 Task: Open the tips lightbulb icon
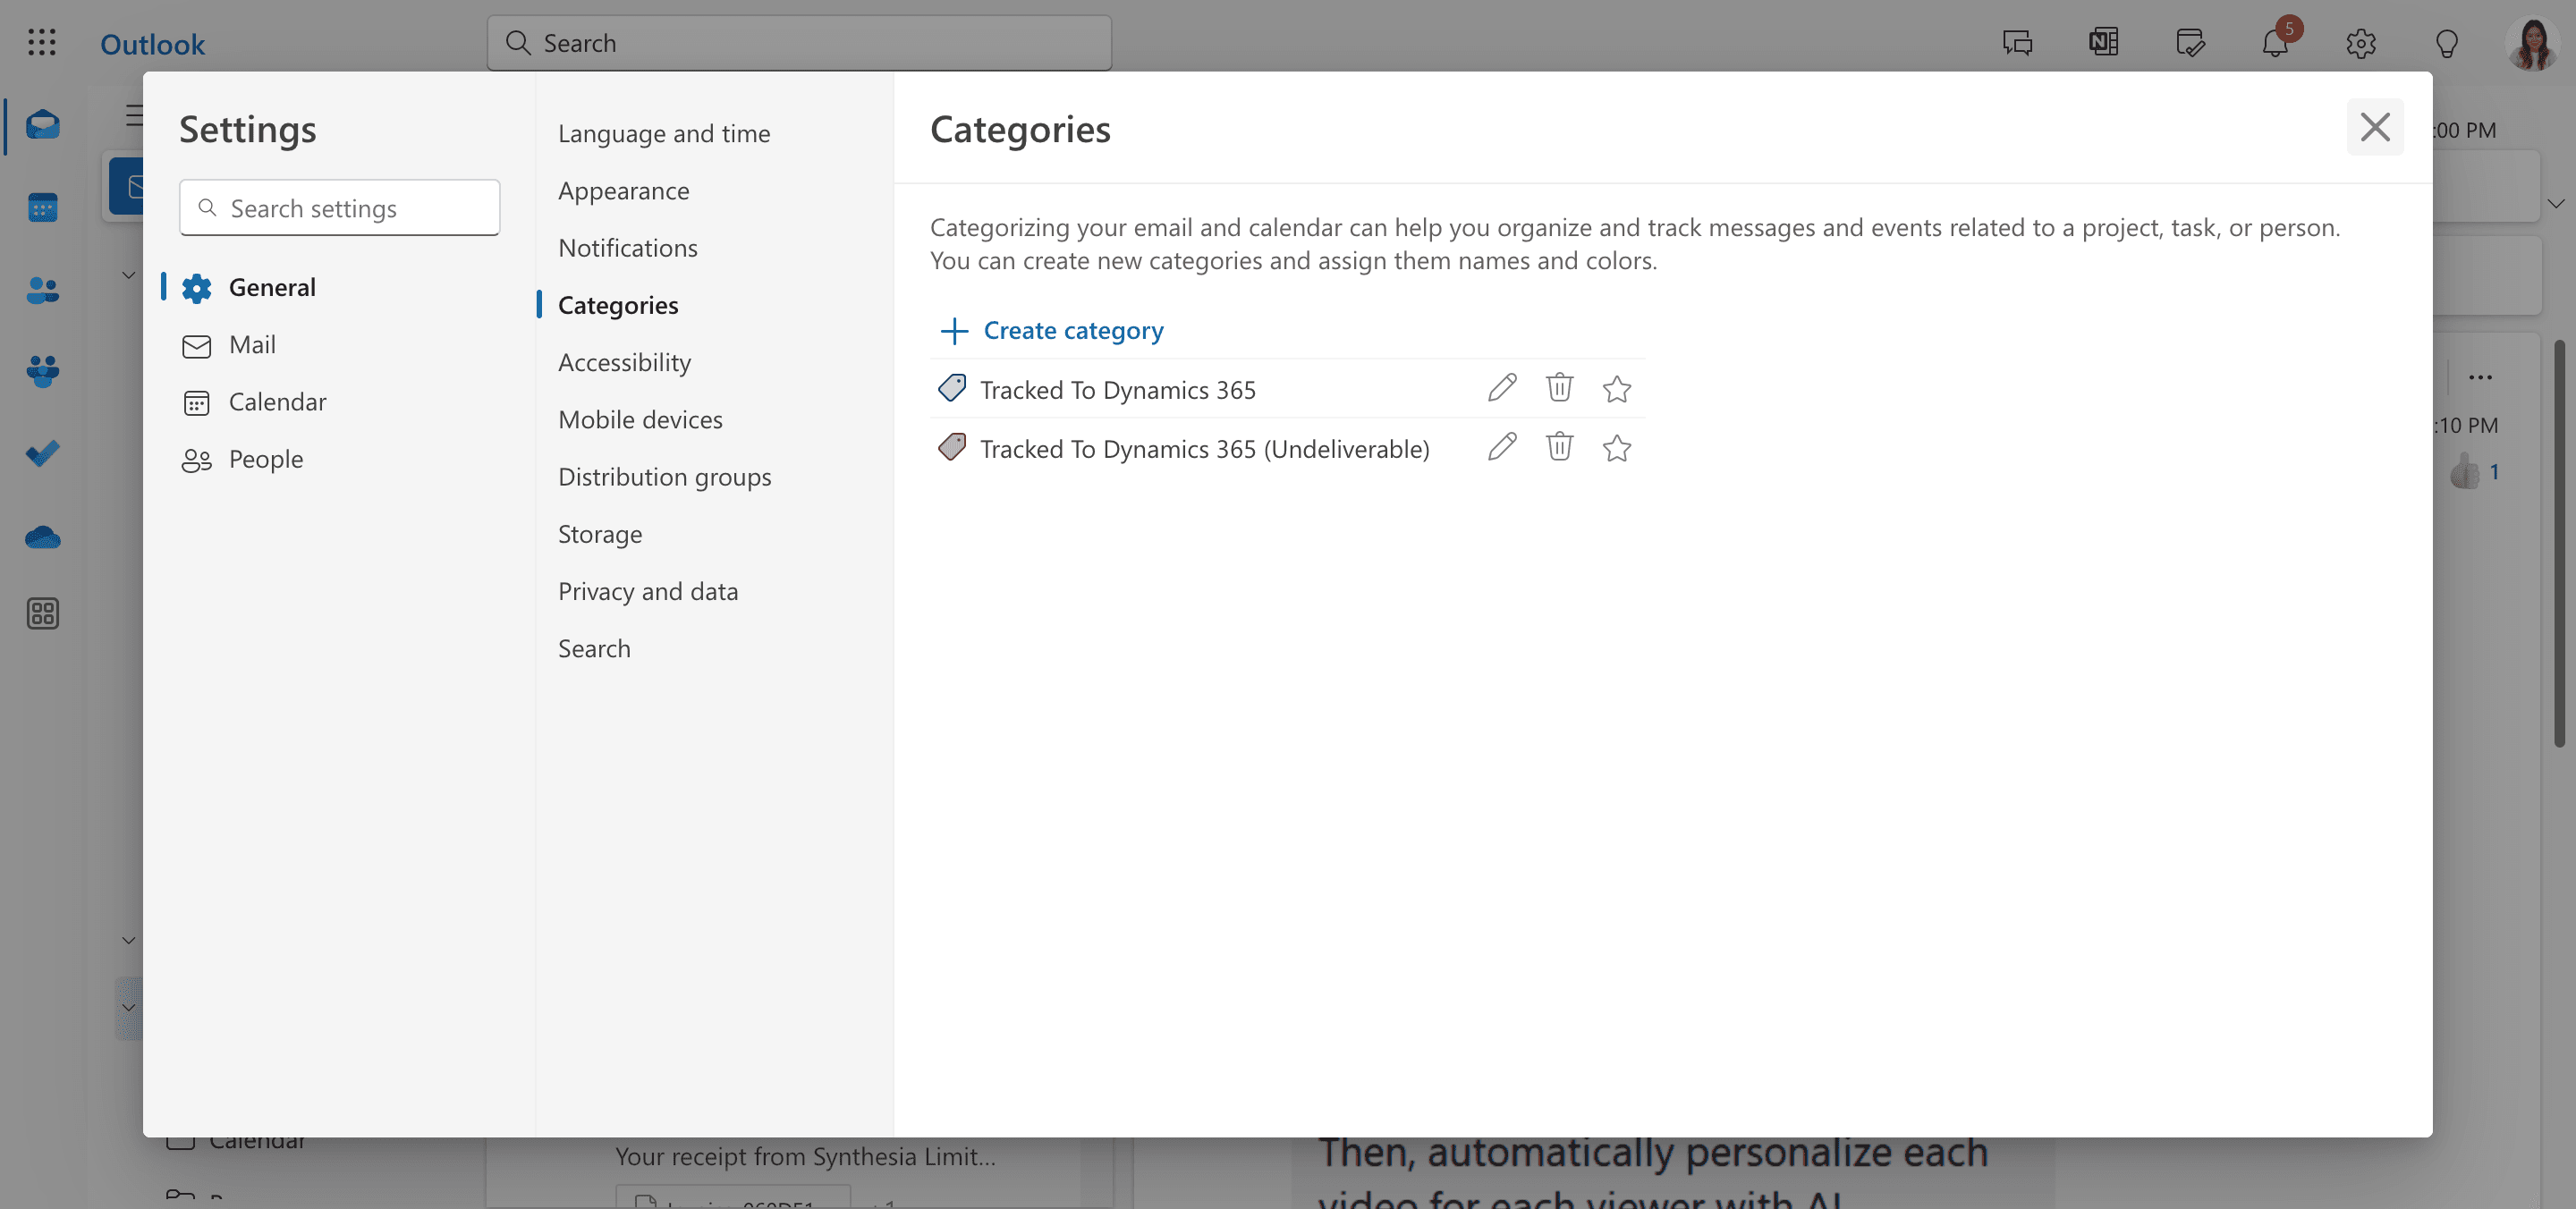coord(2447,43)
